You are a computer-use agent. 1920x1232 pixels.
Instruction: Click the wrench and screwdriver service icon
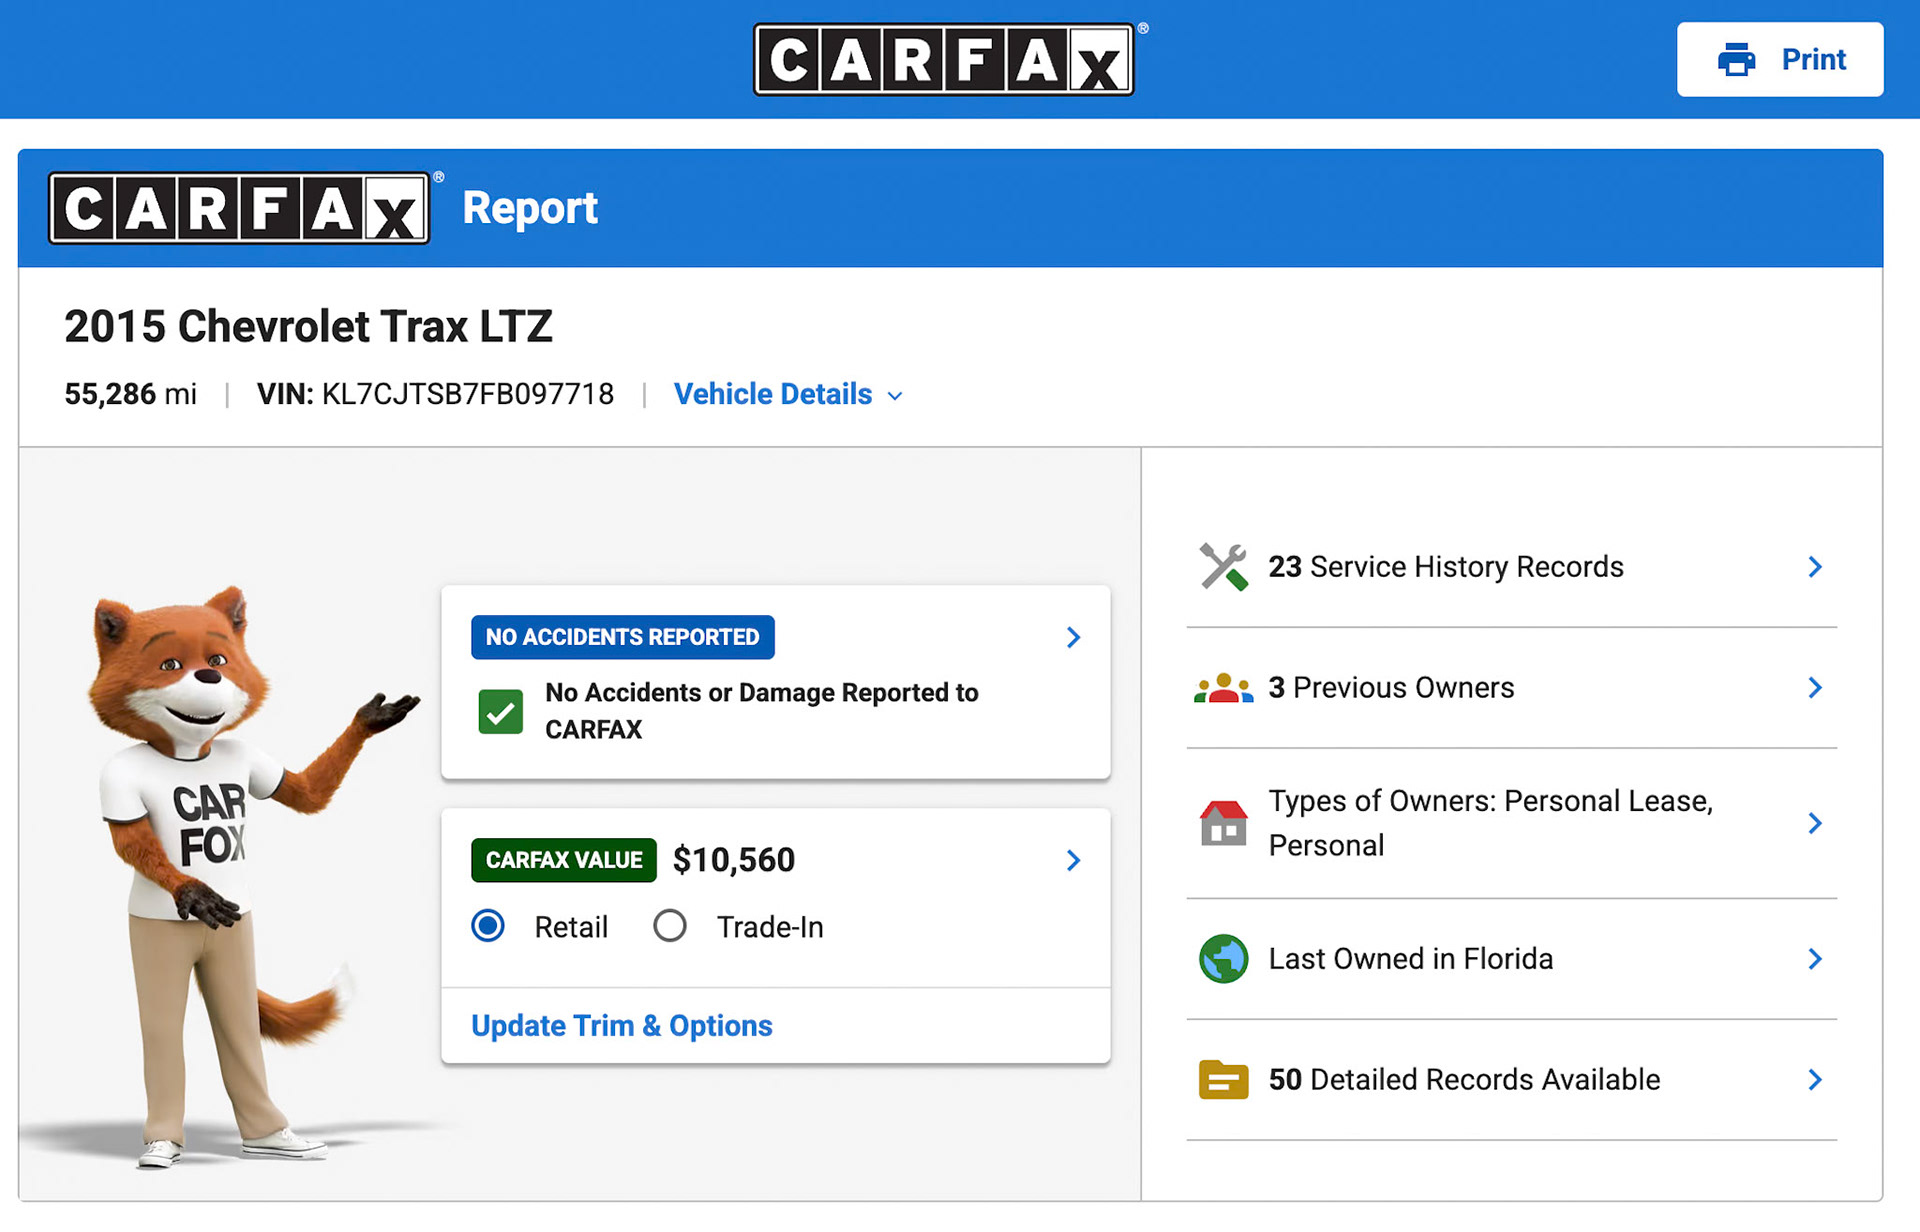point(1223,567)
